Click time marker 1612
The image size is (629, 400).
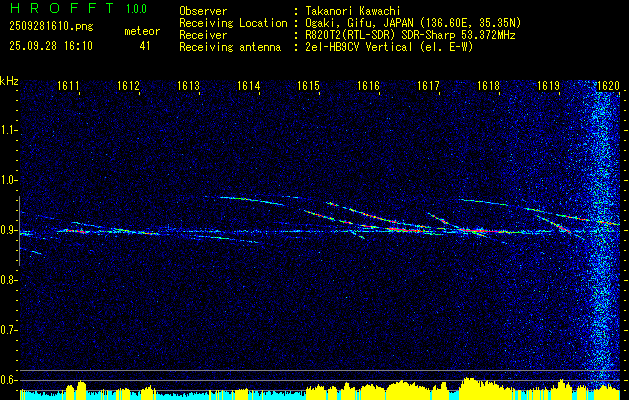tap(128, 85)
